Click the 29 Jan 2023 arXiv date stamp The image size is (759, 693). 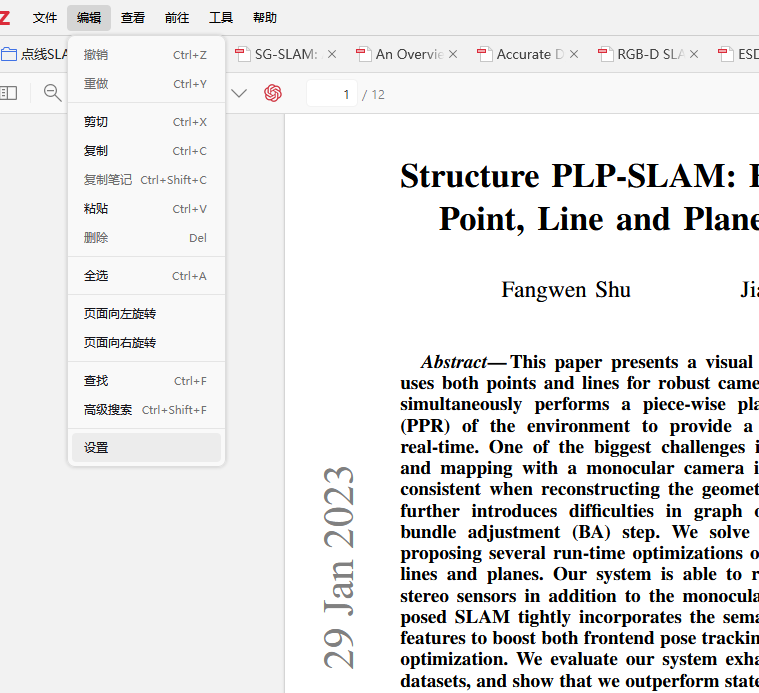(x=339, y=568)
